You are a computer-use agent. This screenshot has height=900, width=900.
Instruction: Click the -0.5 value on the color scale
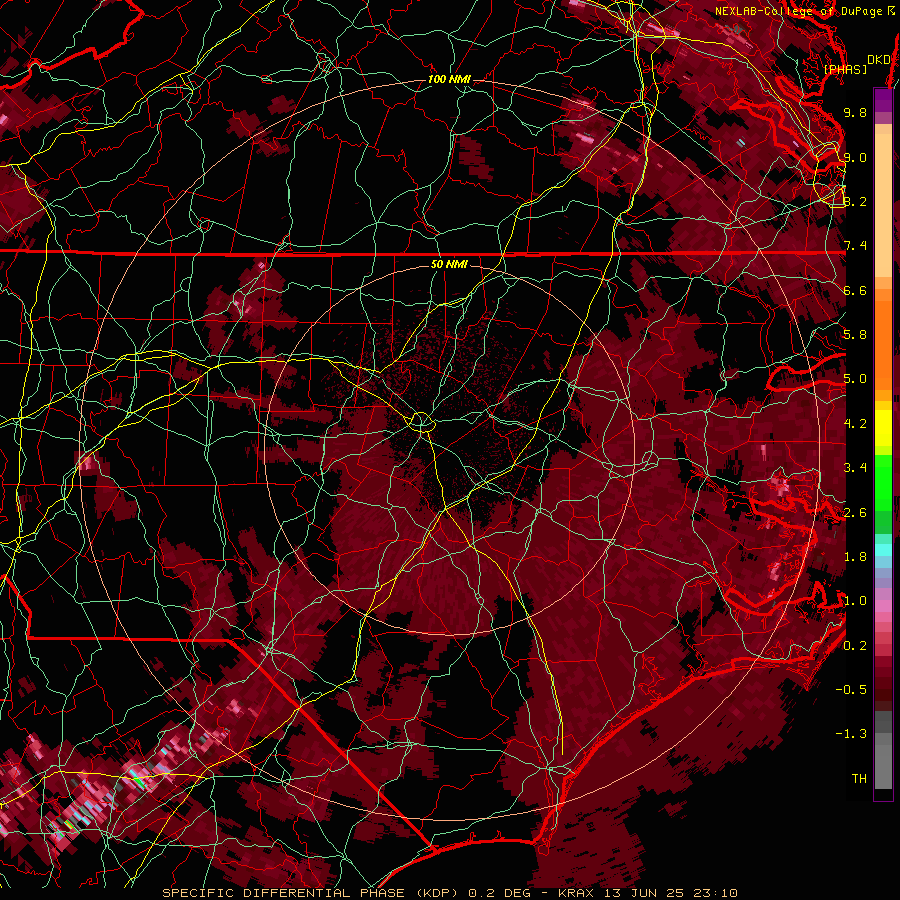[851, 690]
